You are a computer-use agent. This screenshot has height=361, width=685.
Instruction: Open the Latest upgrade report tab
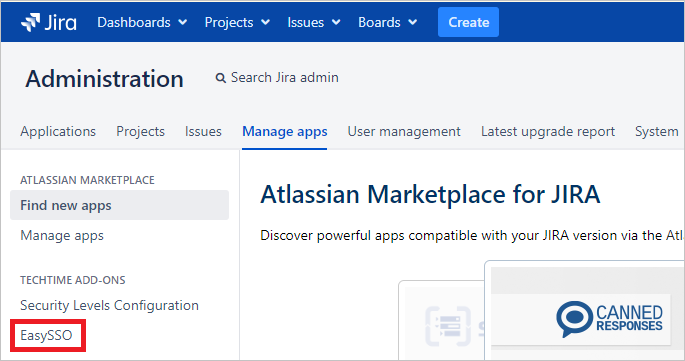[548, 132]
